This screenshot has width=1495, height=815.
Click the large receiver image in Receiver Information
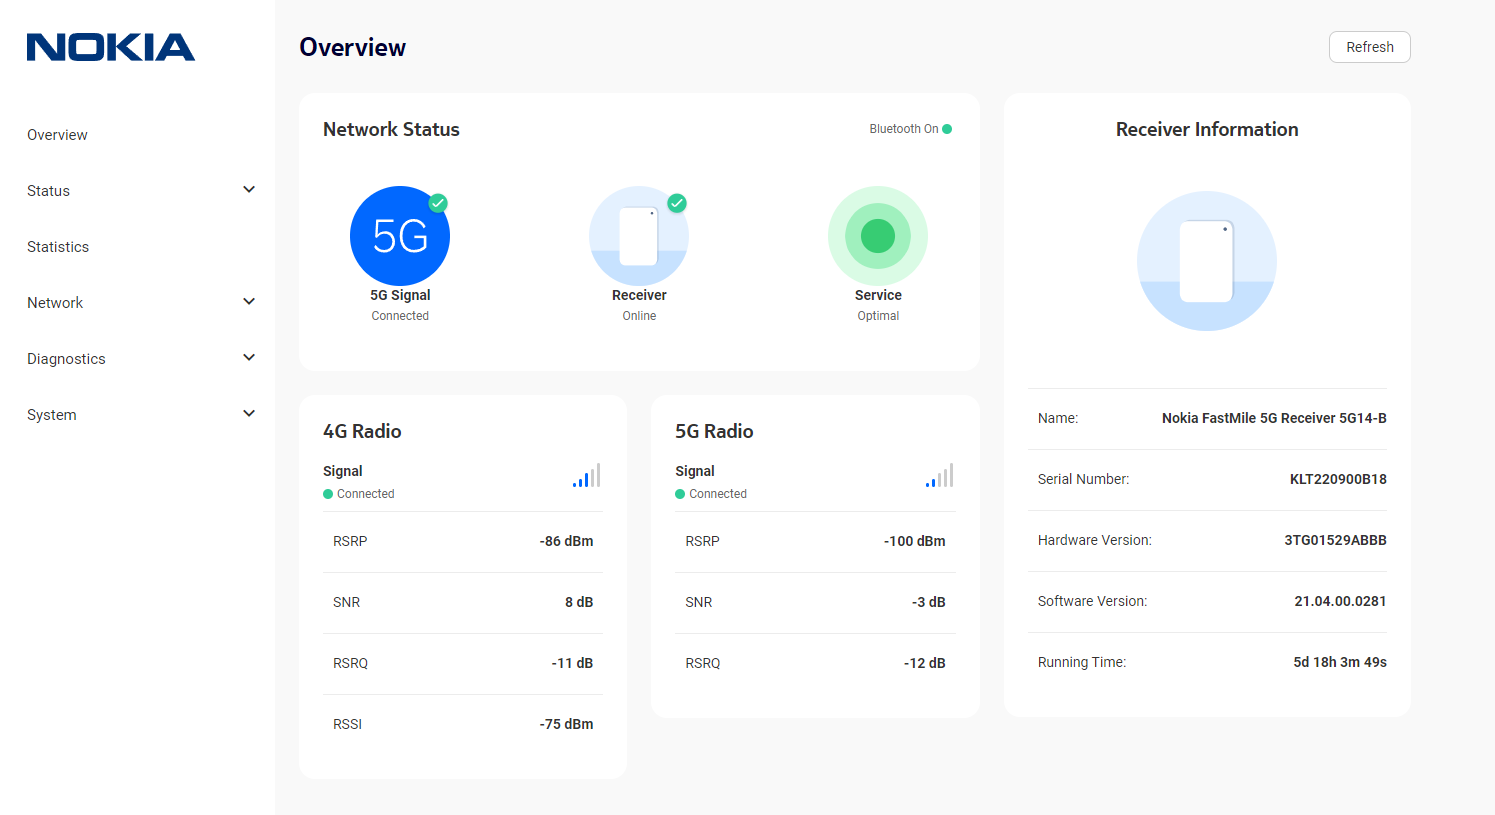(1206, 261)
